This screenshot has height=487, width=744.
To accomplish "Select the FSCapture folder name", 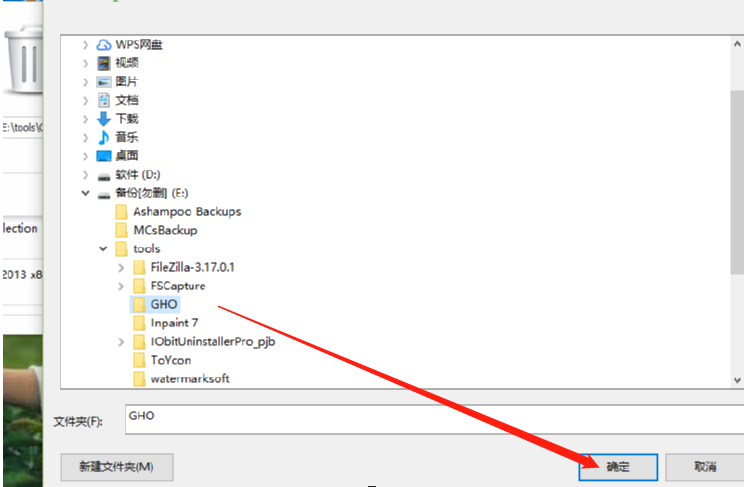I will coord(178,286).
